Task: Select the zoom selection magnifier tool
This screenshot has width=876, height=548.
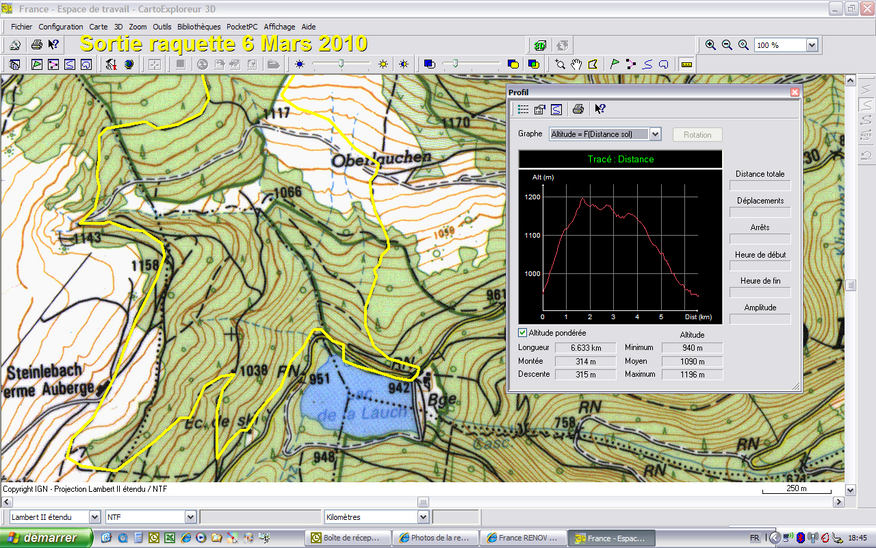Action: [560, 64]
